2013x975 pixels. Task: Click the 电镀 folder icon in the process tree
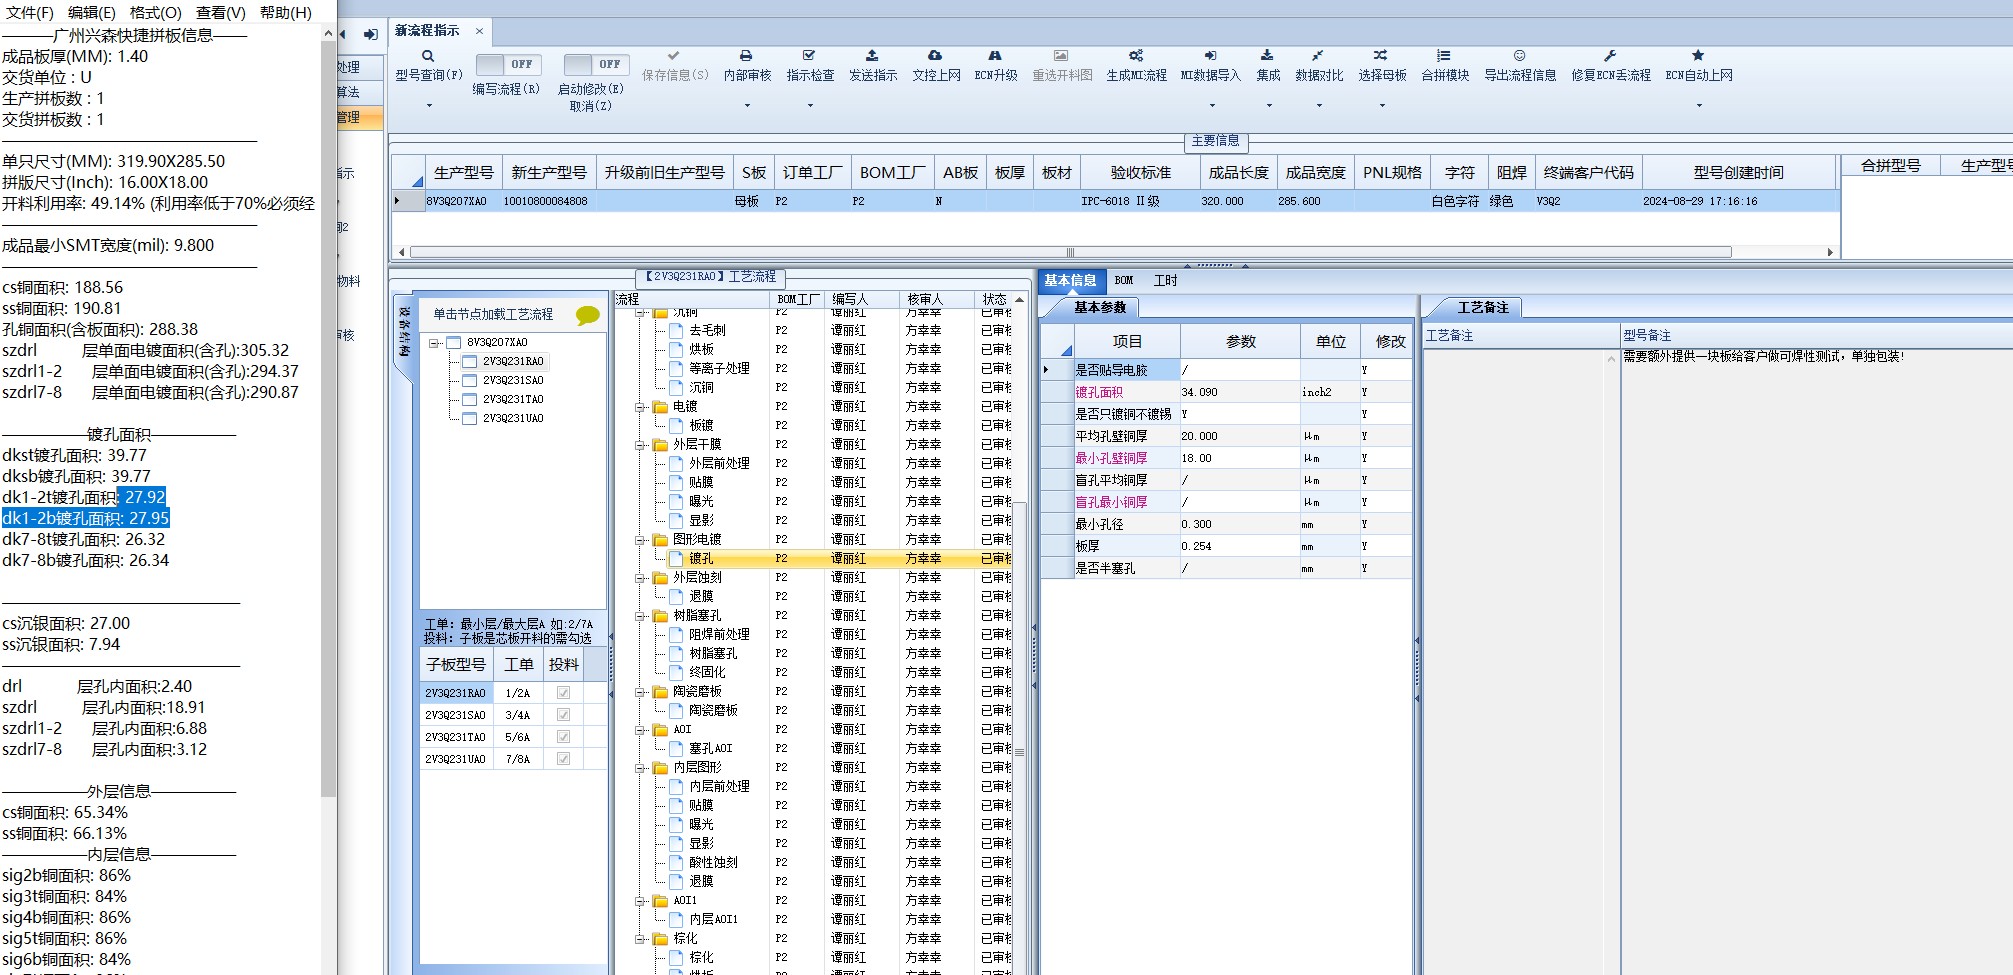pos(660,407)
